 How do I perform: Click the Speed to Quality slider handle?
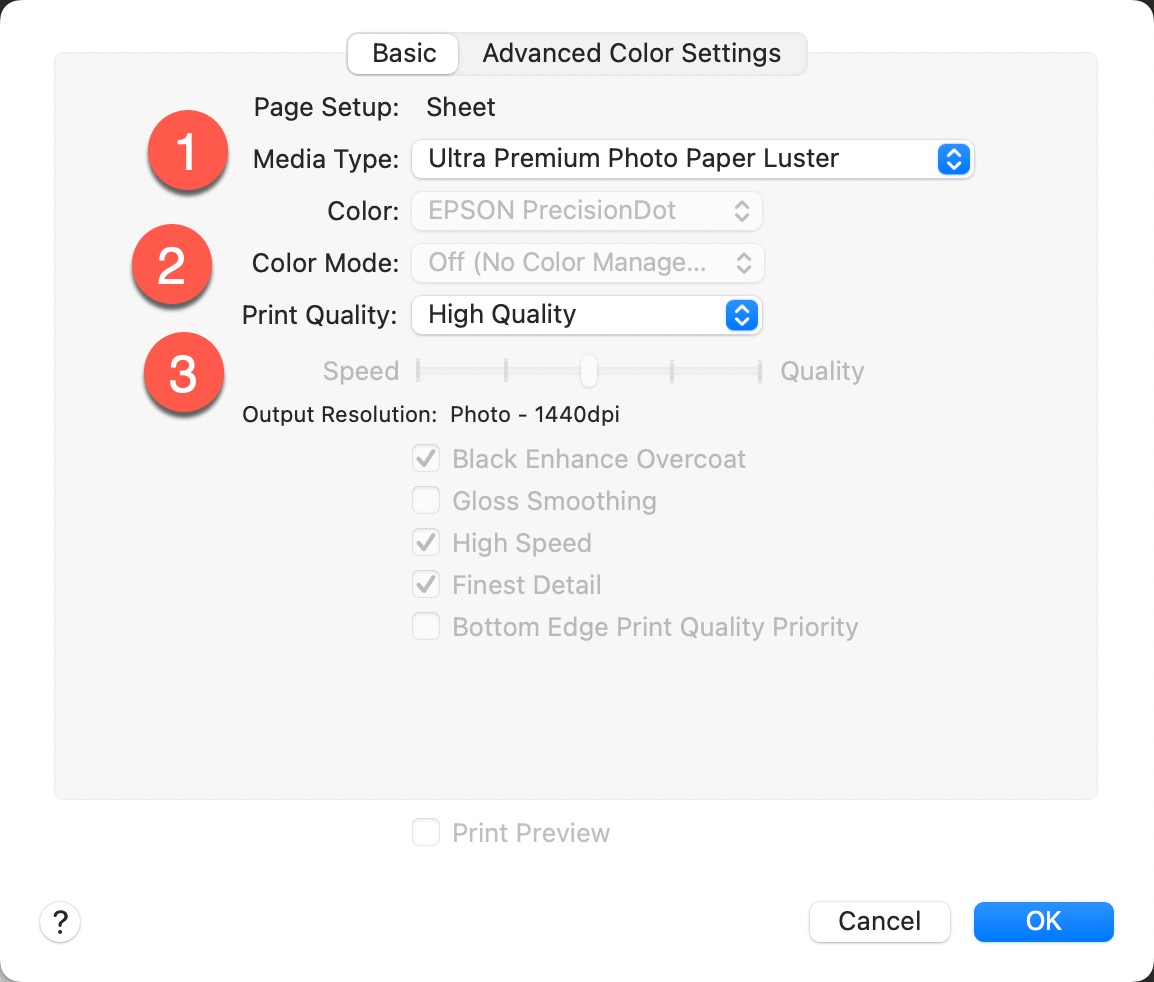589,371
